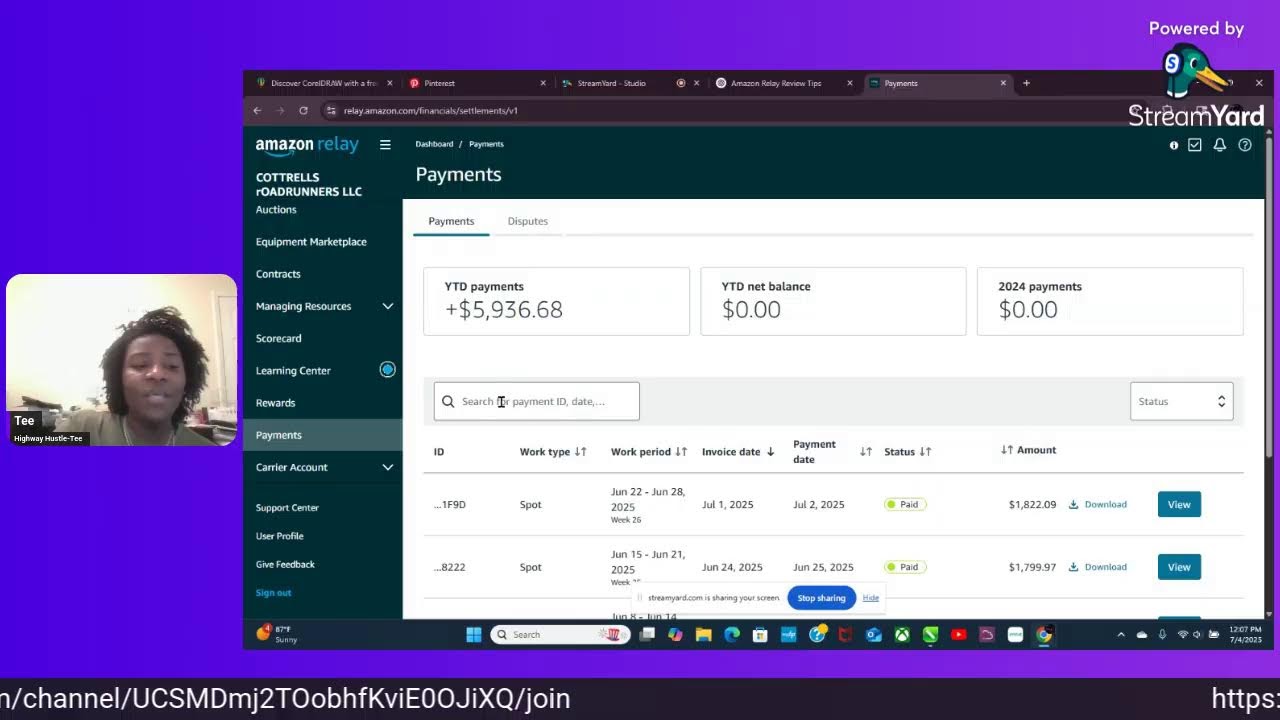The image size is (1280, 720).
Task: Download payment of $1,822.09
Action: tap(1098, 504)
